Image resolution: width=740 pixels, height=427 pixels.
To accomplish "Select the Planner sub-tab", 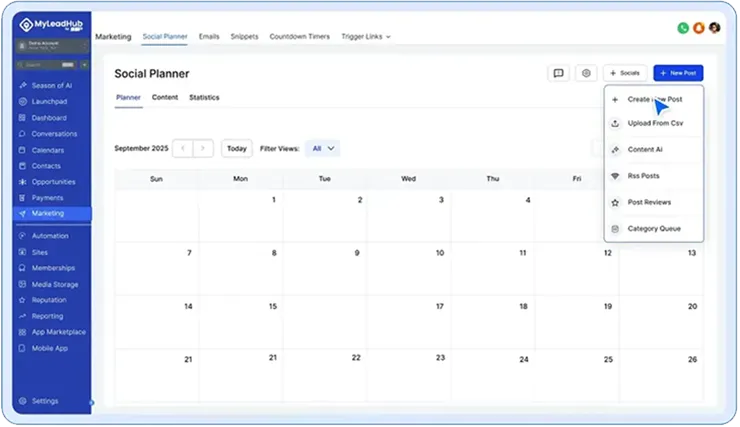I will 128,98.
